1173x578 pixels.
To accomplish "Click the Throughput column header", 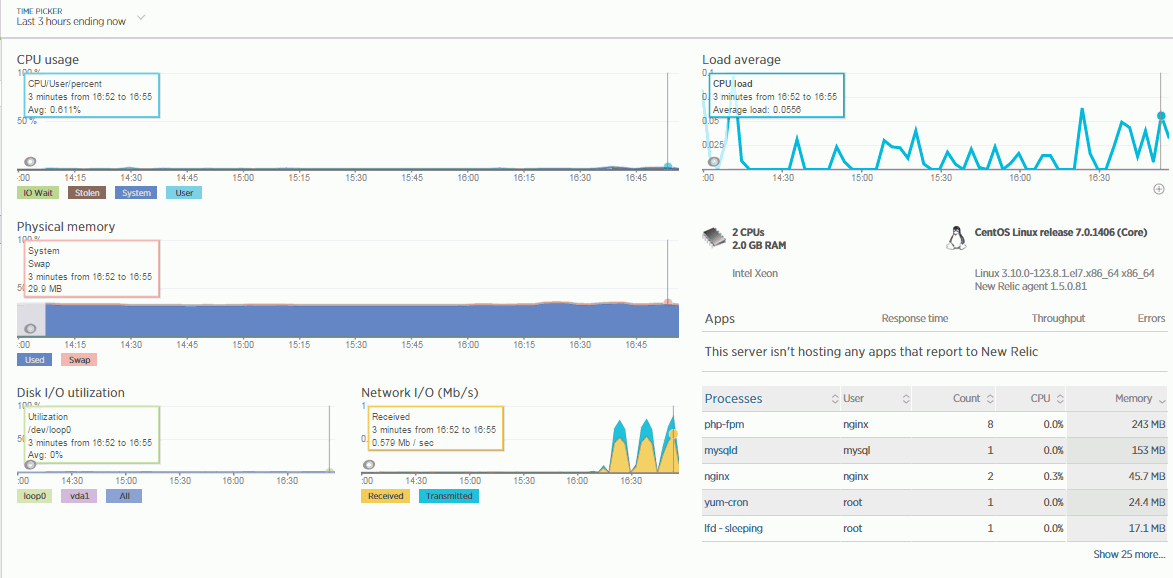I will coord(1058,319).
